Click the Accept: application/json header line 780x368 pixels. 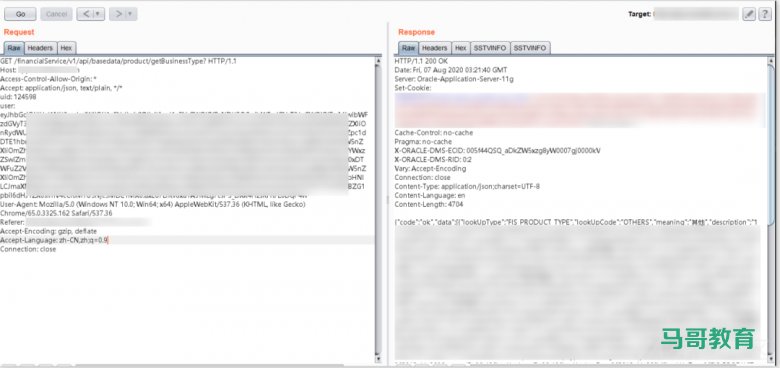coord(61,88)
